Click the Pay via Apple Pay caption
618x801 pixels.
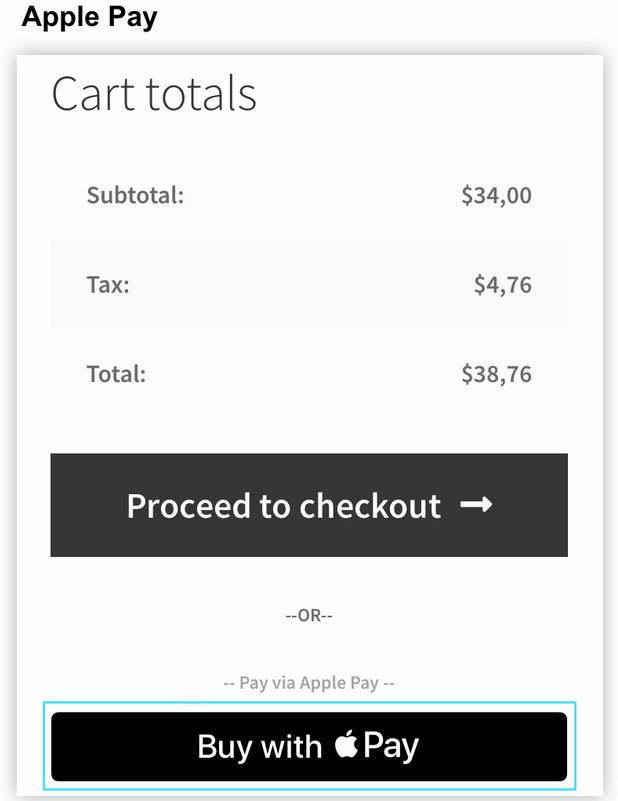click(x=309, y=683)
